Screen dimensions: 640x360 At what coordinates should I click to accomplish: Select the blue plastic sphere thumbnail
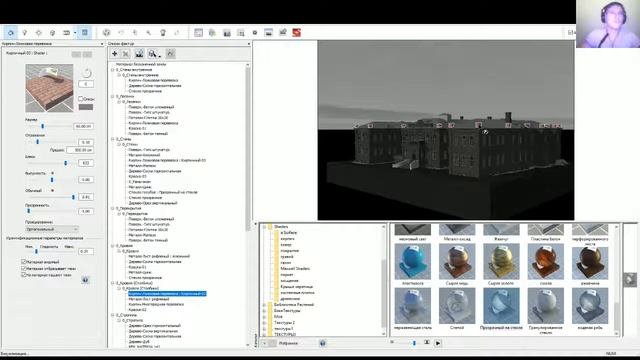[x=413, y=262]
